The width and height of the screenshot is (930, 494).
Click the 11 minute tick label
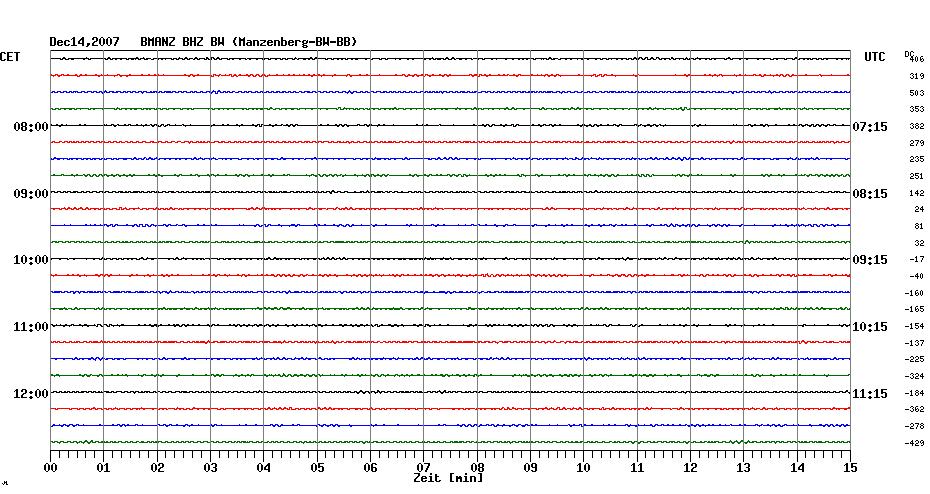click(637, 468)
